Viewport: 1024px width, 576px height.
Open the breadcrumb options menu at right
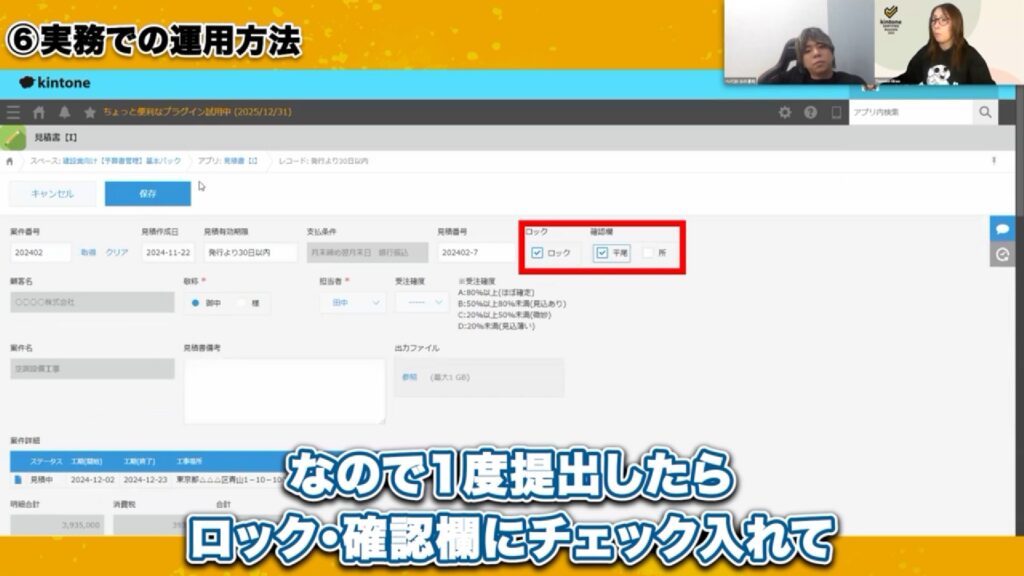tap(994, 161)
